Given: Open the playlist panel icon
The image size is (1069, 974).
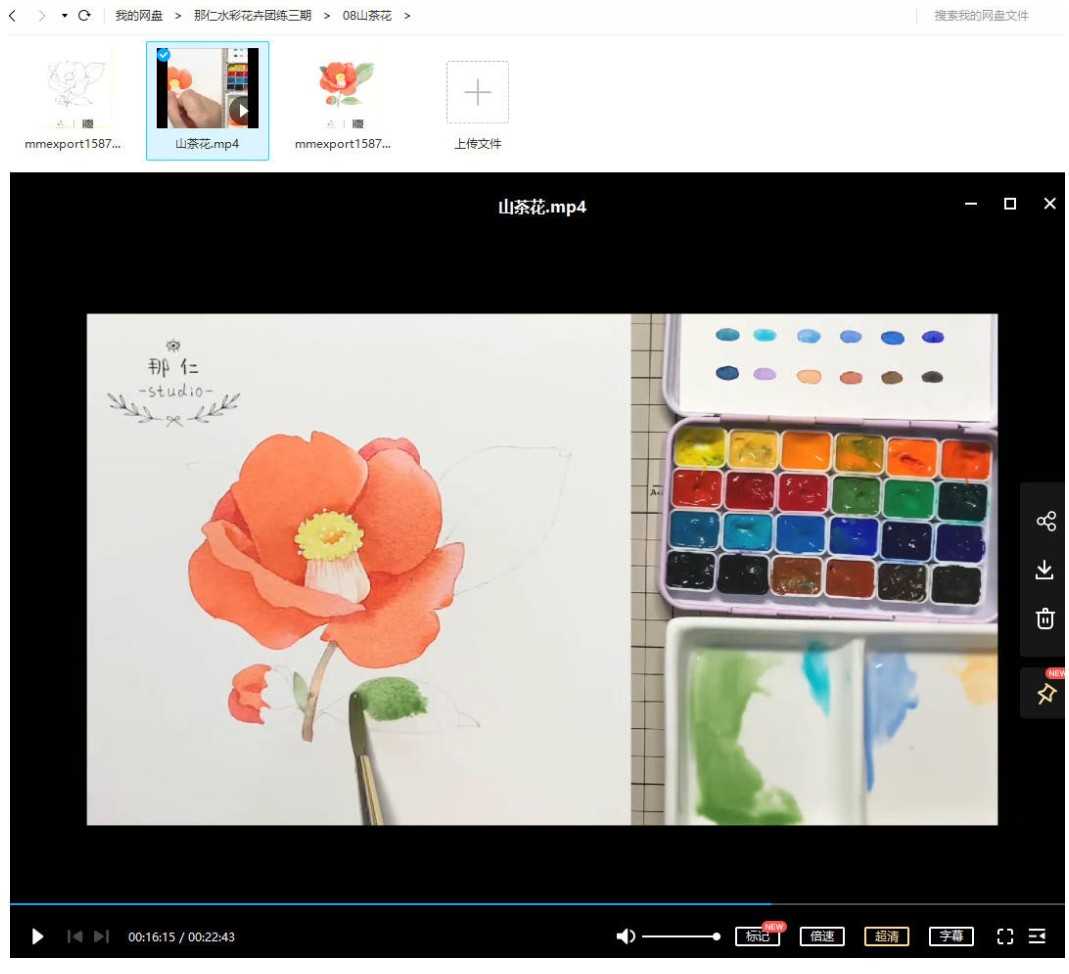Looking at the screenshot, I should tap(1037, 937).
